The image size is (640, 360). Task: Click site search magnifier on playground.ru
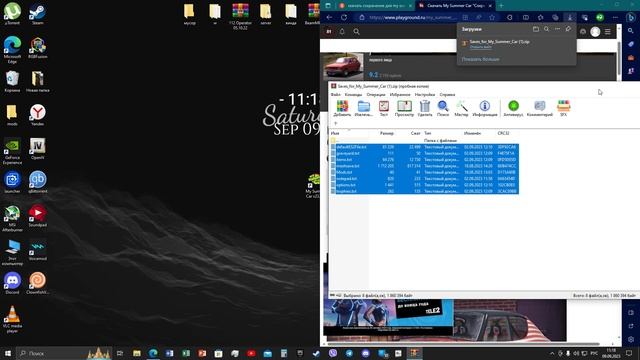click(x=356, y=31)
